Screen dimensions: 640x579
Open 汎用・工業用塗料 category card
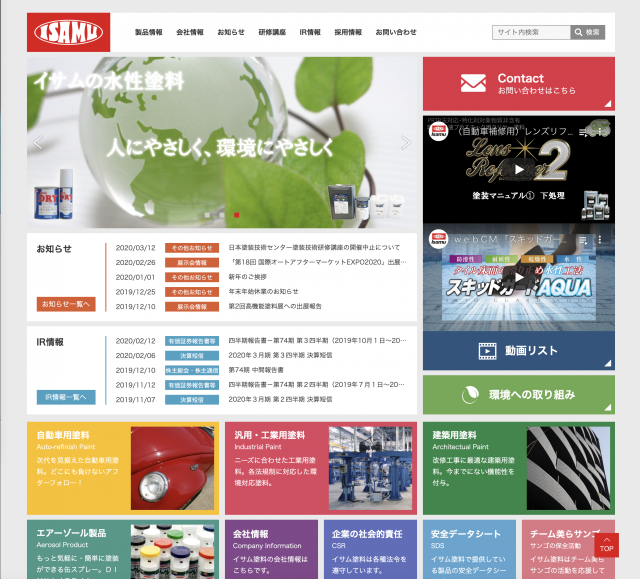(321, 468)
